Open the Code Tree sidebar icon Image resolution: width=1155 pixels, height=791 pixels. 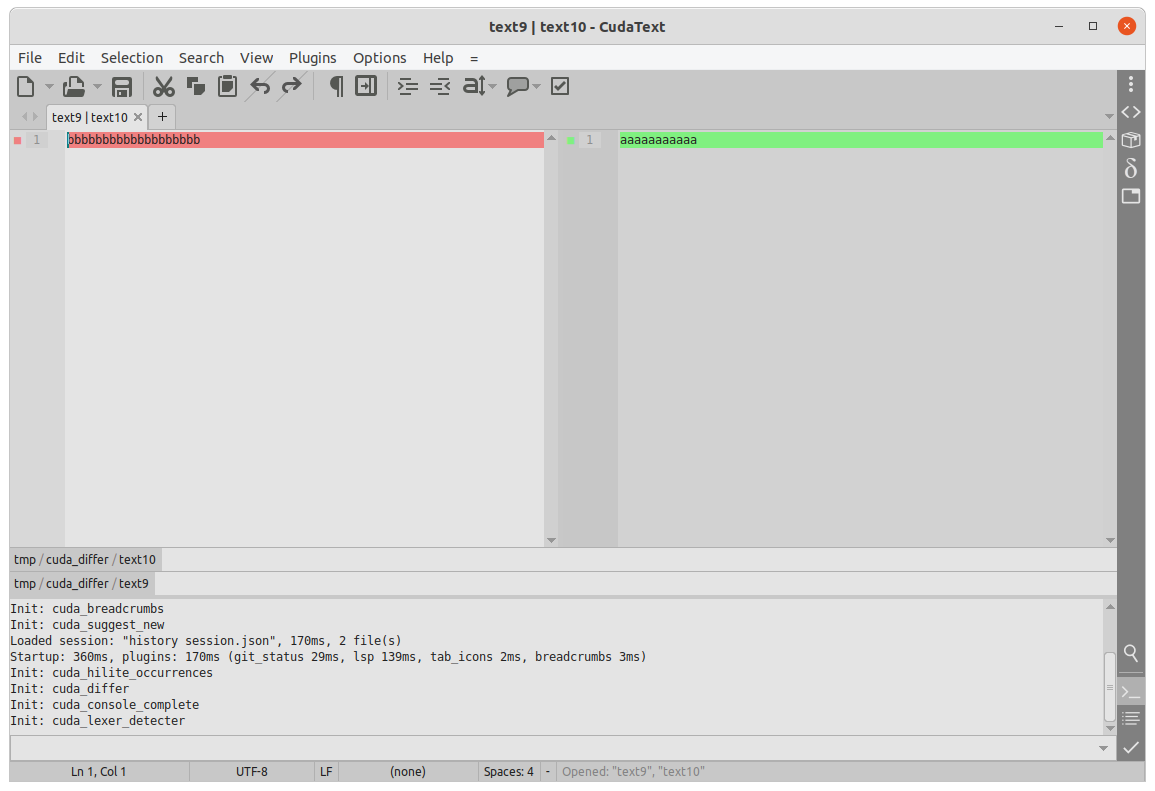(x=1131, y=112)
